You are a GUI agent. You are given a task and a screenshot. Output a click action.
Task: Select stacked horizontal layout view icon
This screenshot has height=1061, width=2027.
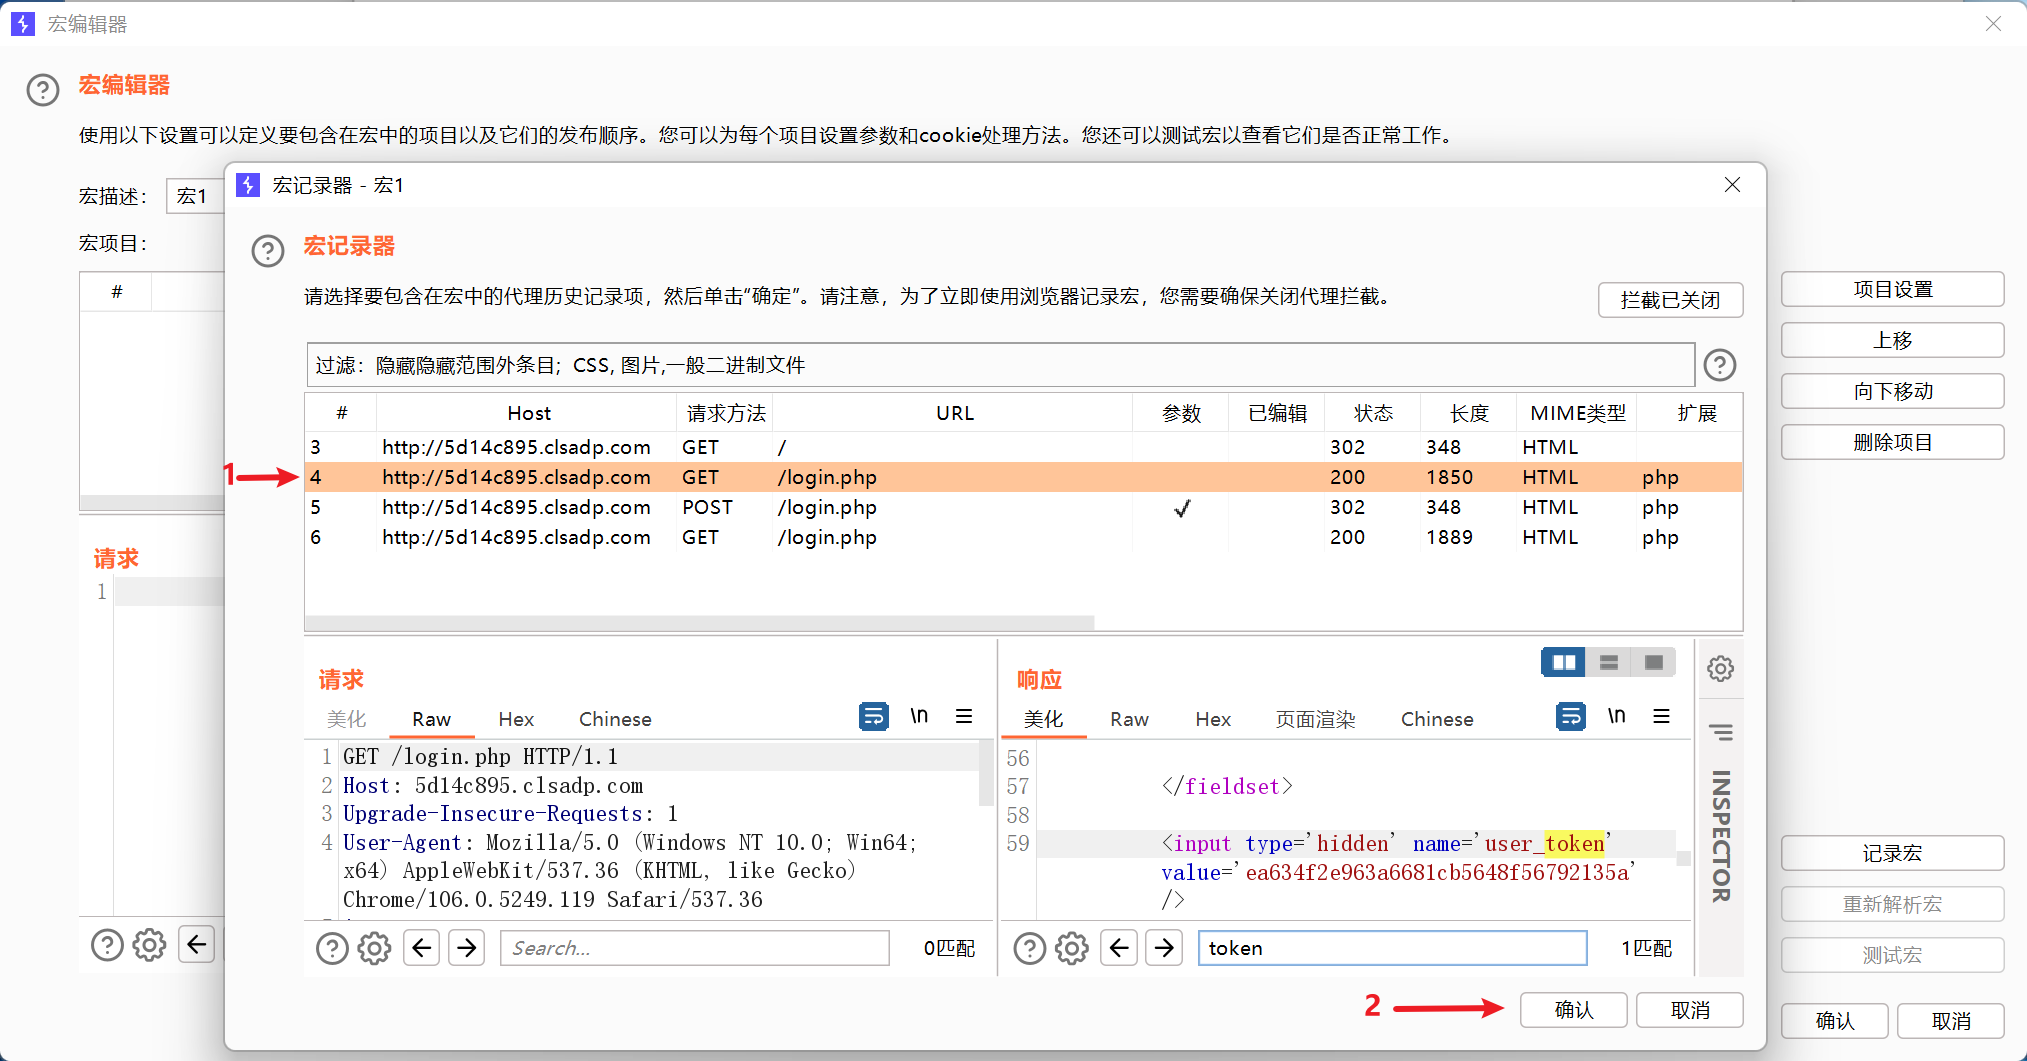point(1609,662)
